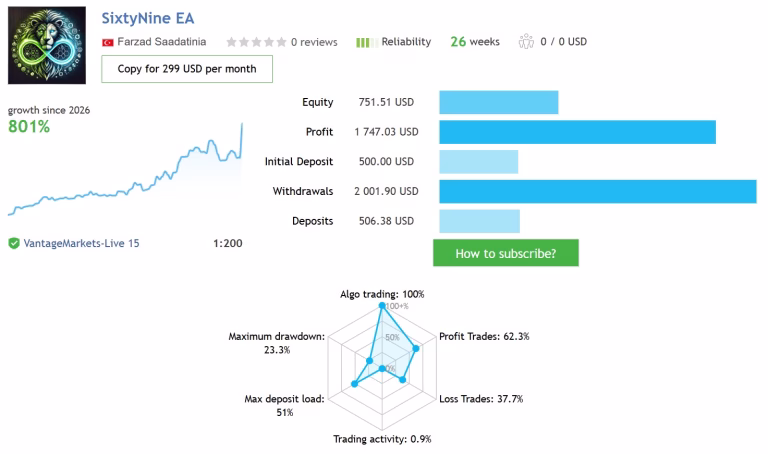Screen dimensions: 768x454
Task: Open the VantageMarkets-Live 15 broker link
Action: tap(81, 243)
